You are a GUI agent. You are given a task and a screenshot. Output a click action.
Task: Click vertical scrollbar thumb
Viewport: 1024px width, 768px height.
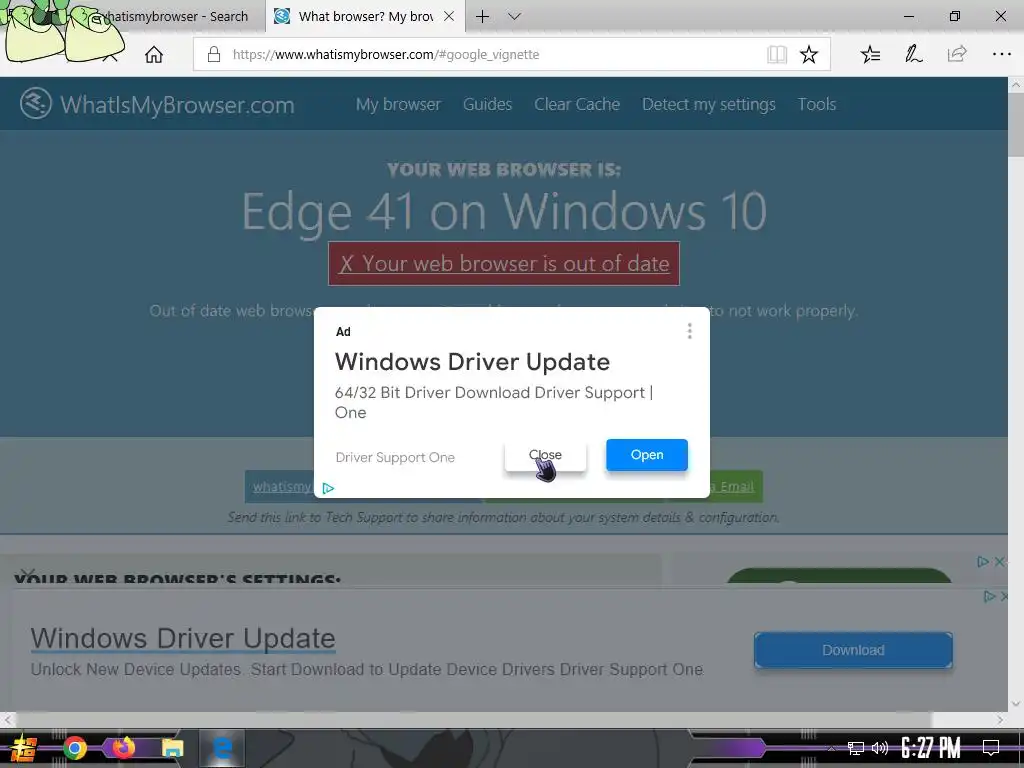(1016, 124)
